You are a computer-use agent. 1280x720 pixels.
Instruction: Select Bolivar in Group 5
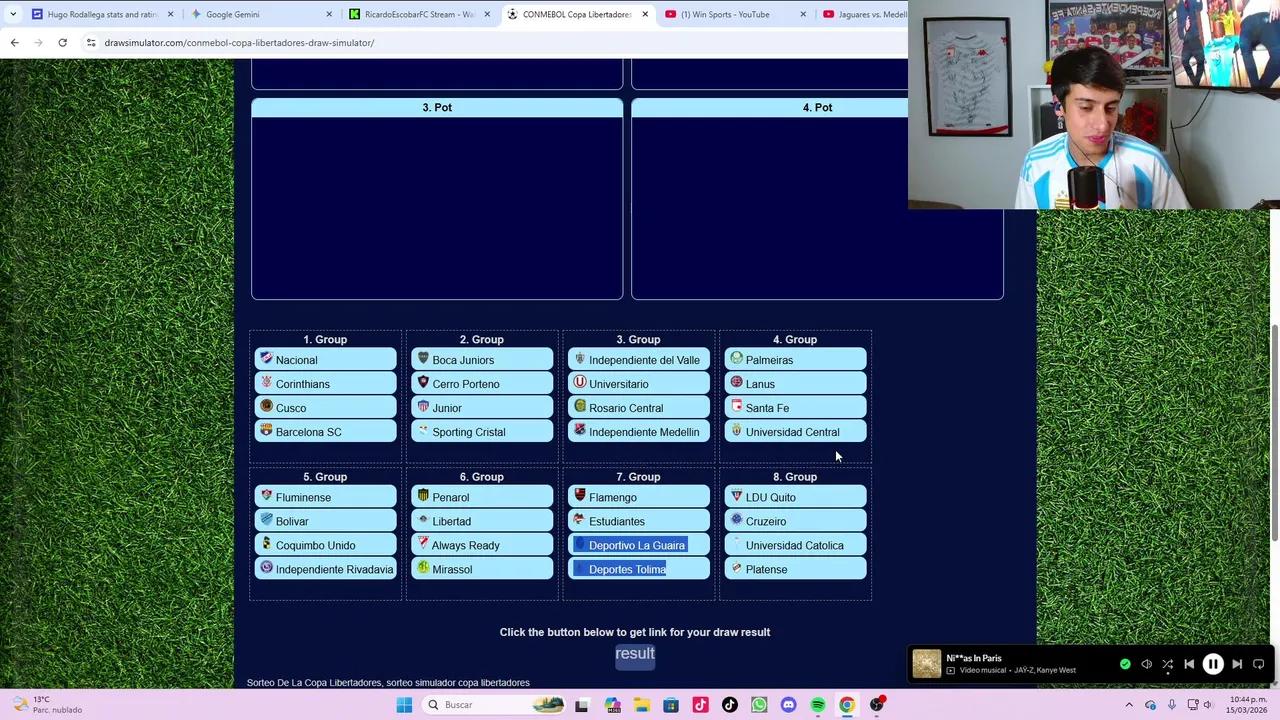click(x=325, y=521)
